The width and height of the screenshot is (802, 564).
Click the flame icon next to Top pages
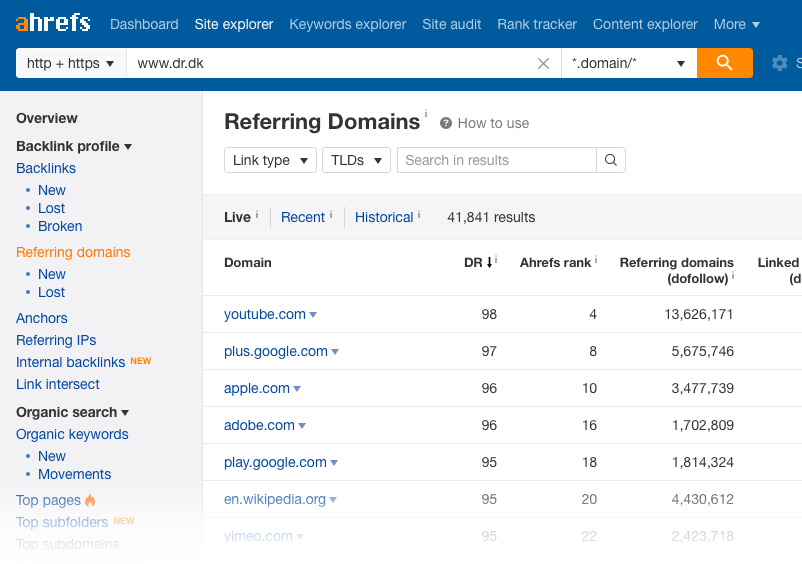90,500
